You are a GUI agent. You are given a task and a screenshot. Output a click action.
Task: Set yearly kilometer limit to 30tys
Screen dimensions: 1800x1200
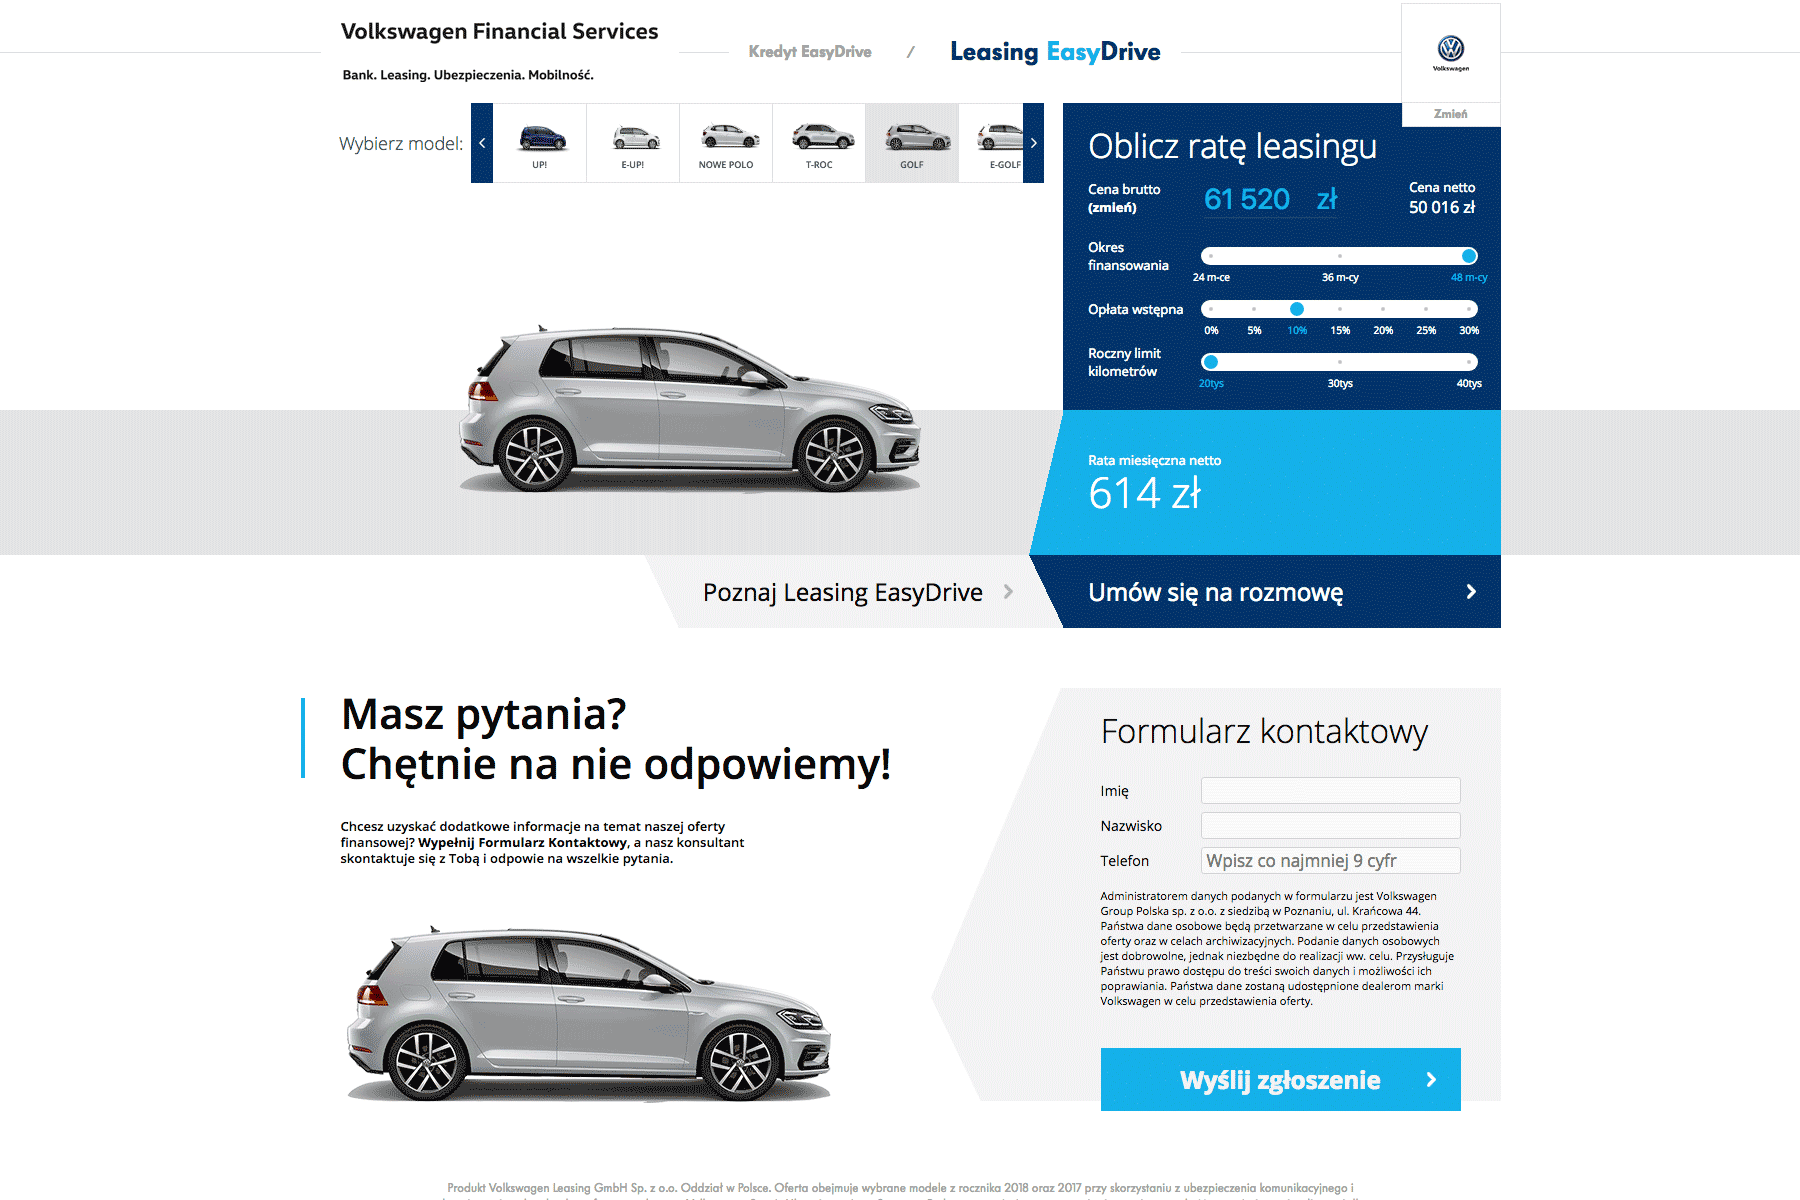coord(1340,362)
